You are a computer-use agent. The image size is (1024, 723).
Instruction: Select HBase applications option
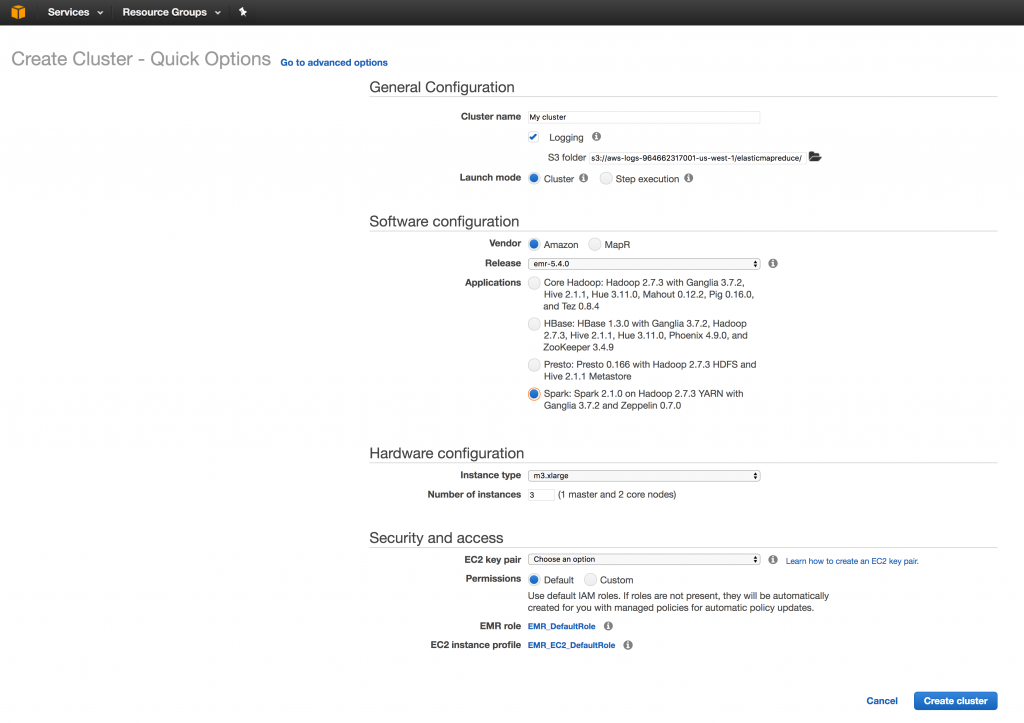point(534,323)
